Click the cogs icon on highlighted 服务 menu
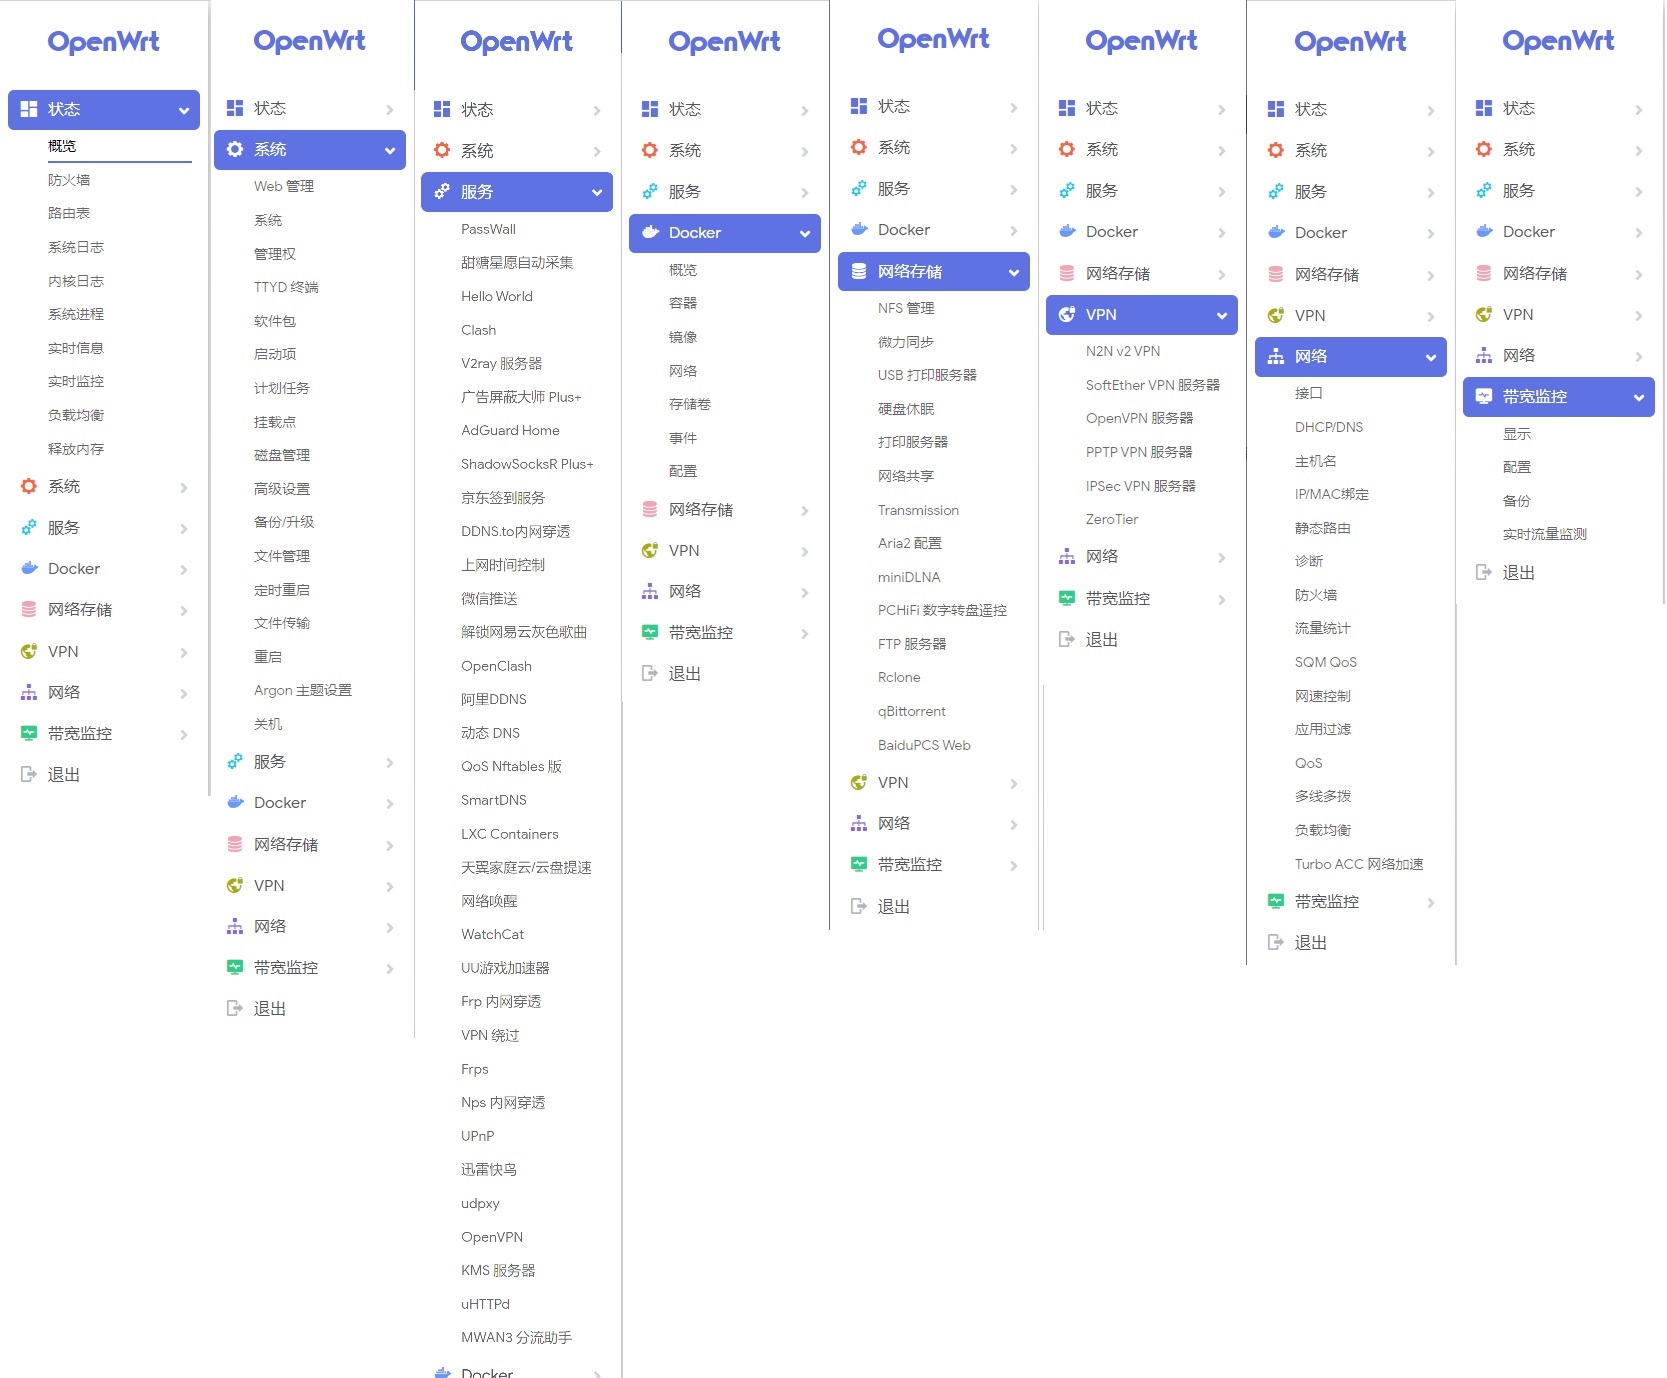Screen dimensions: 1667x1378 [442, 192]
